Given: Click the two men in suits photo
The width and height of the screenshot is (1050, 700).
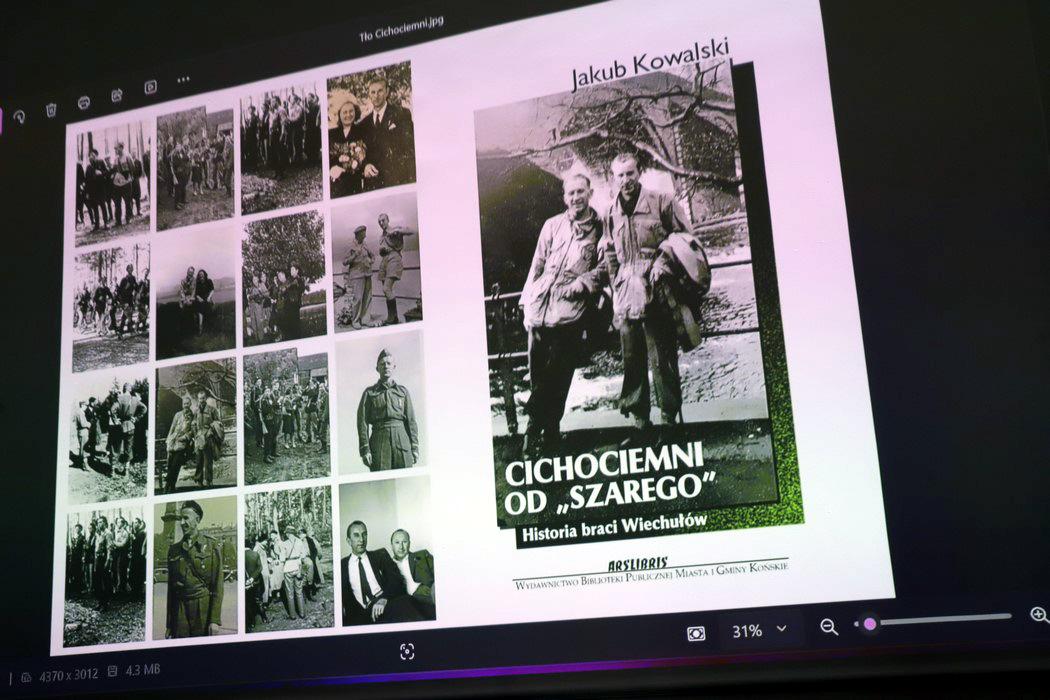Looking at the screenshot, I should point(388,551).
